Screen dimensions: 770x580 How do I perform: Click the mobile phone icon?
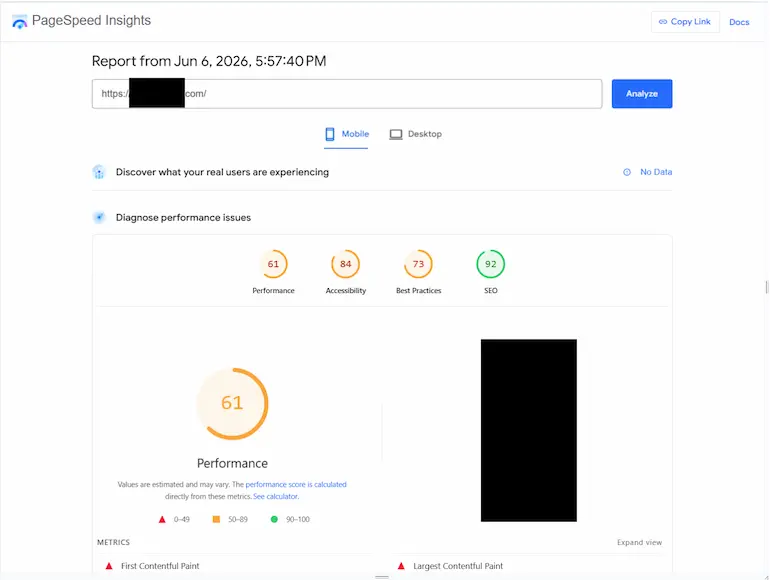[x=330, y=134]
